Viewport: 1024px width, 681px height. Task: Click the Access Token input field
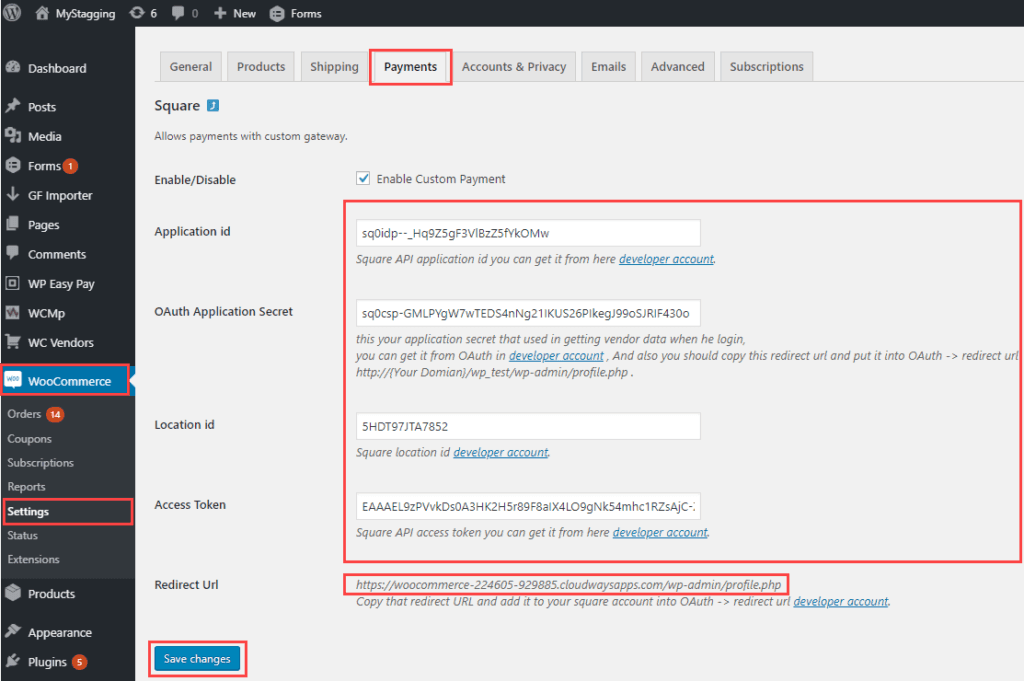(528, 507)
